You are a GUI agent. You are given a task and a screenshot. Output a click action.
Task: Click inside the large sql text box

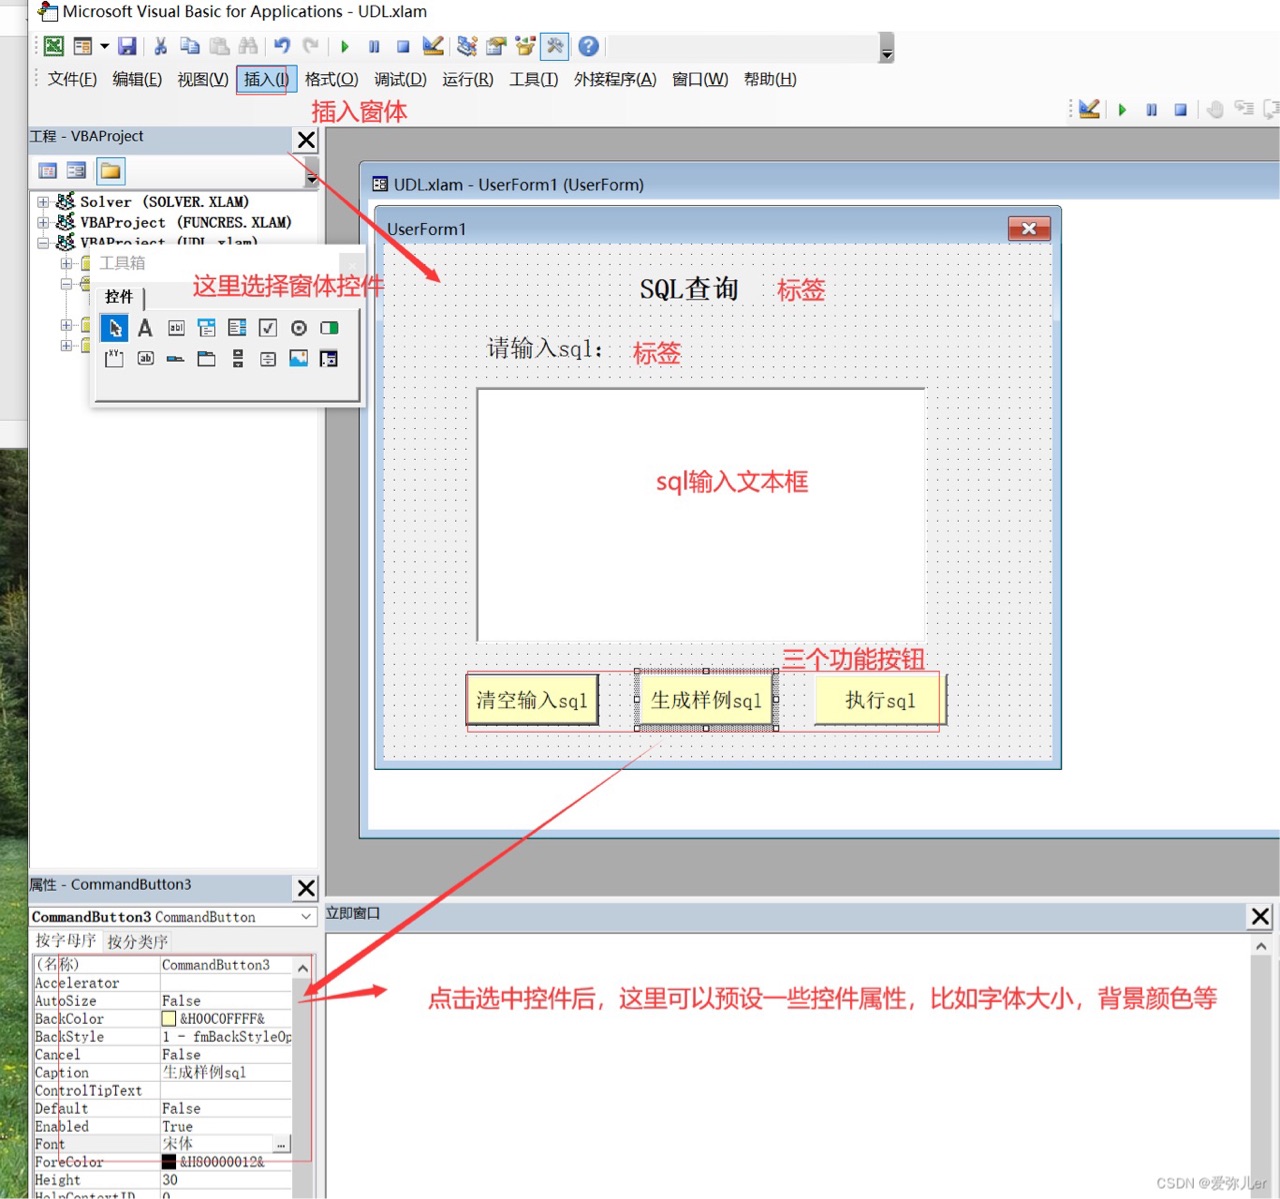[701, 515]
